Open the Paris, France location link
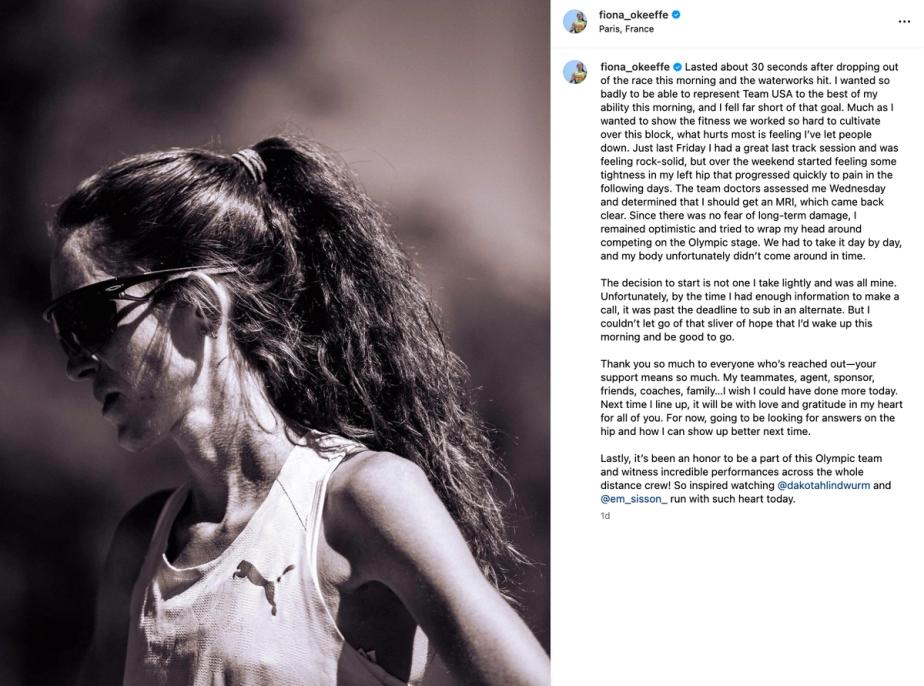The height and width of the screenshot is (686, 924). pyautogui.click(x=626, y=29)
